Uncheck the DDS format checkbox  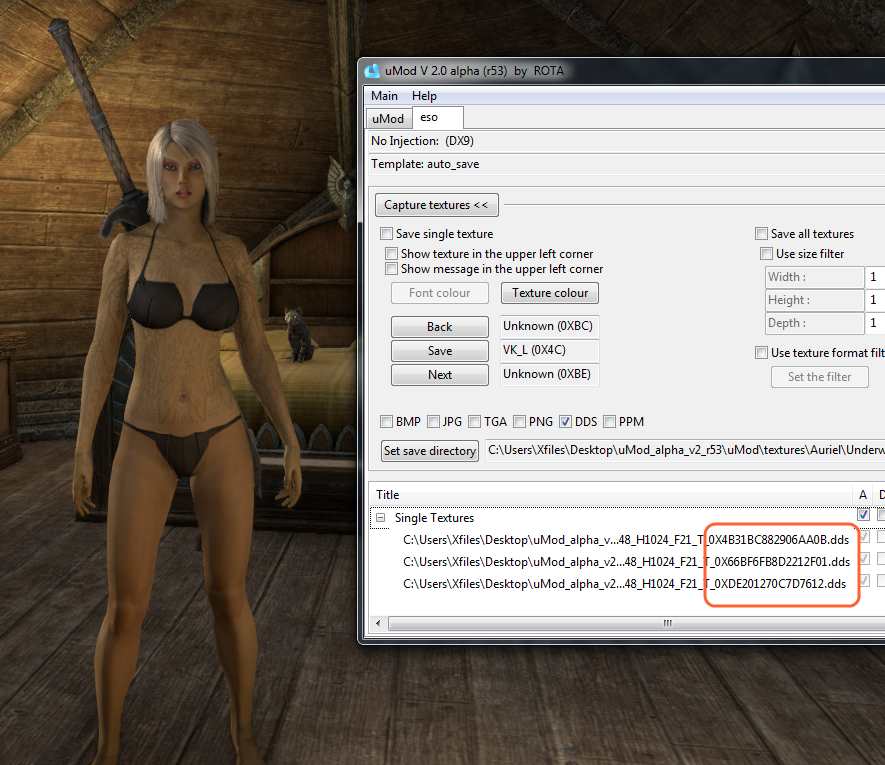click(x=566, y=422)
